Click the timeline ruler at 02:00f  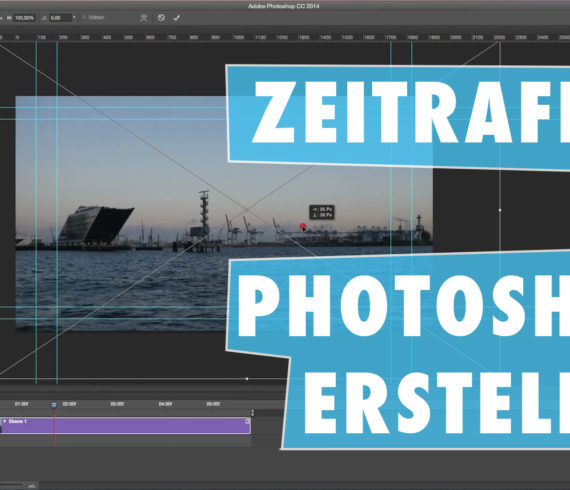coord(69,404)
